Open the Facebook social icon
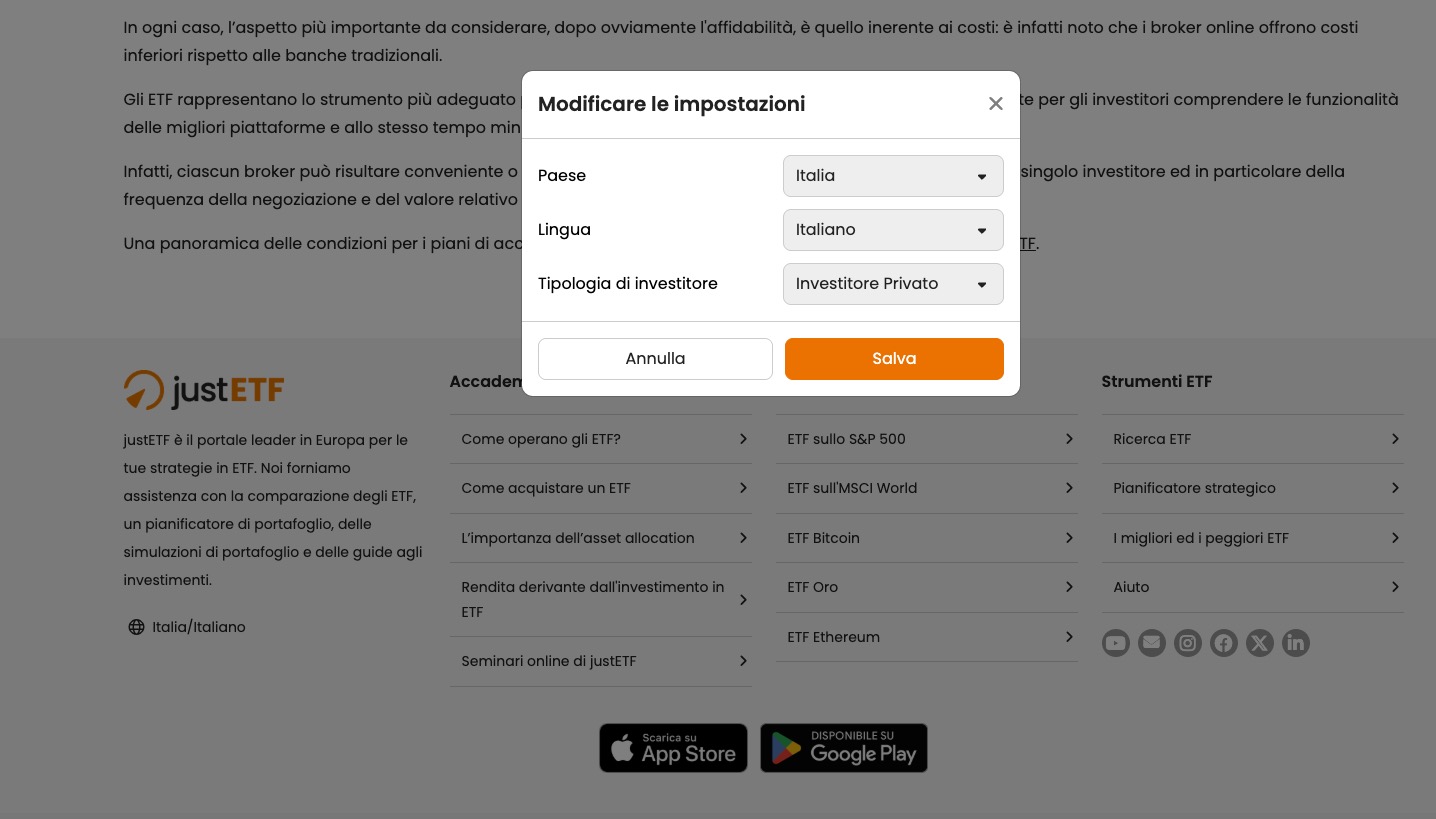This screenshot has height=819, width=1436. [1224, 643]
